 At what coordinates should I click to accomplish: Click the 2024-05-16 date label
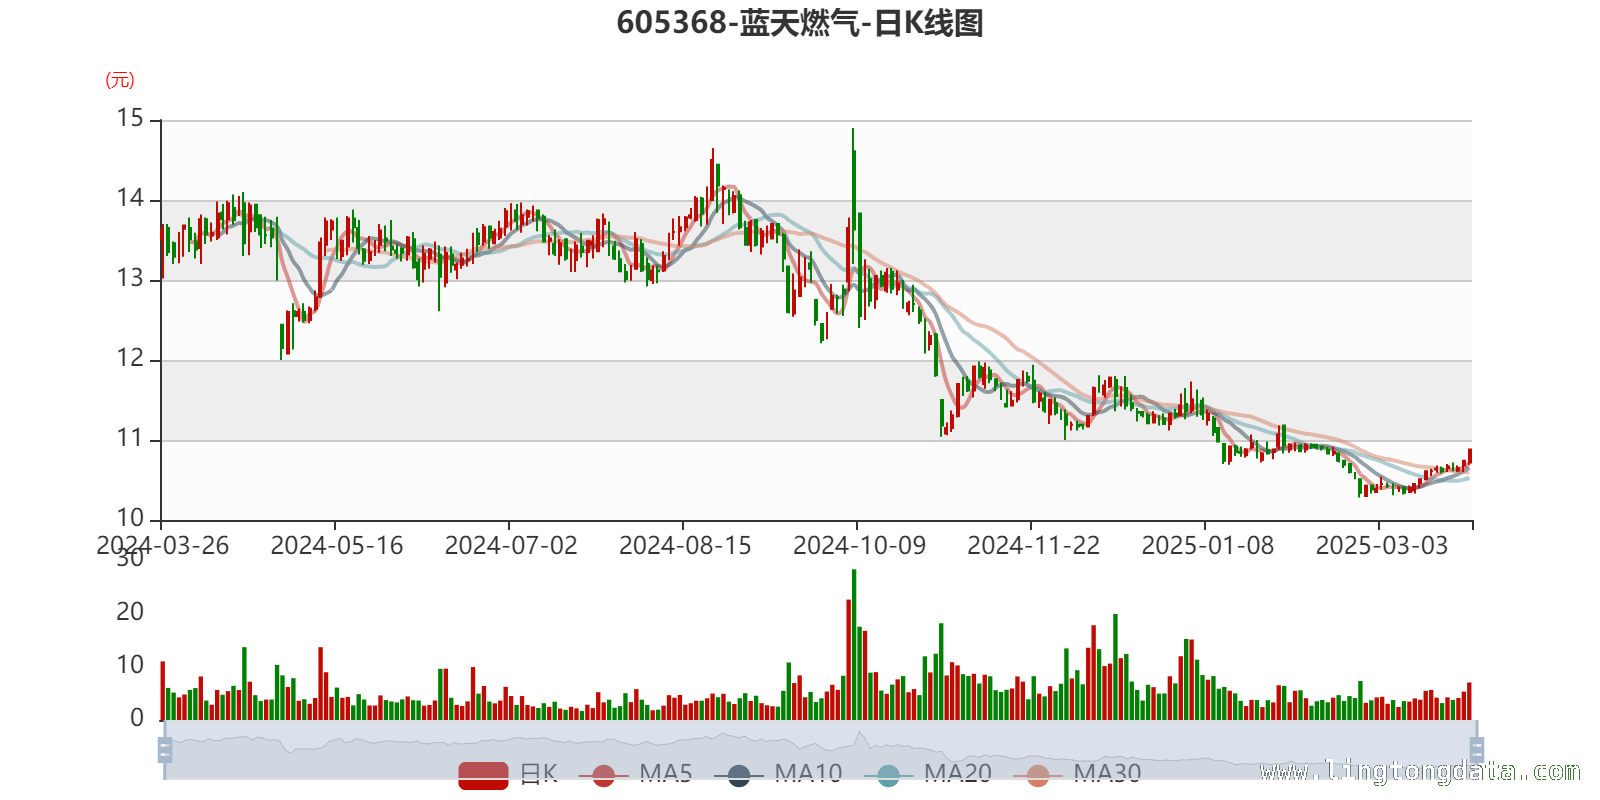pos(336,546)
